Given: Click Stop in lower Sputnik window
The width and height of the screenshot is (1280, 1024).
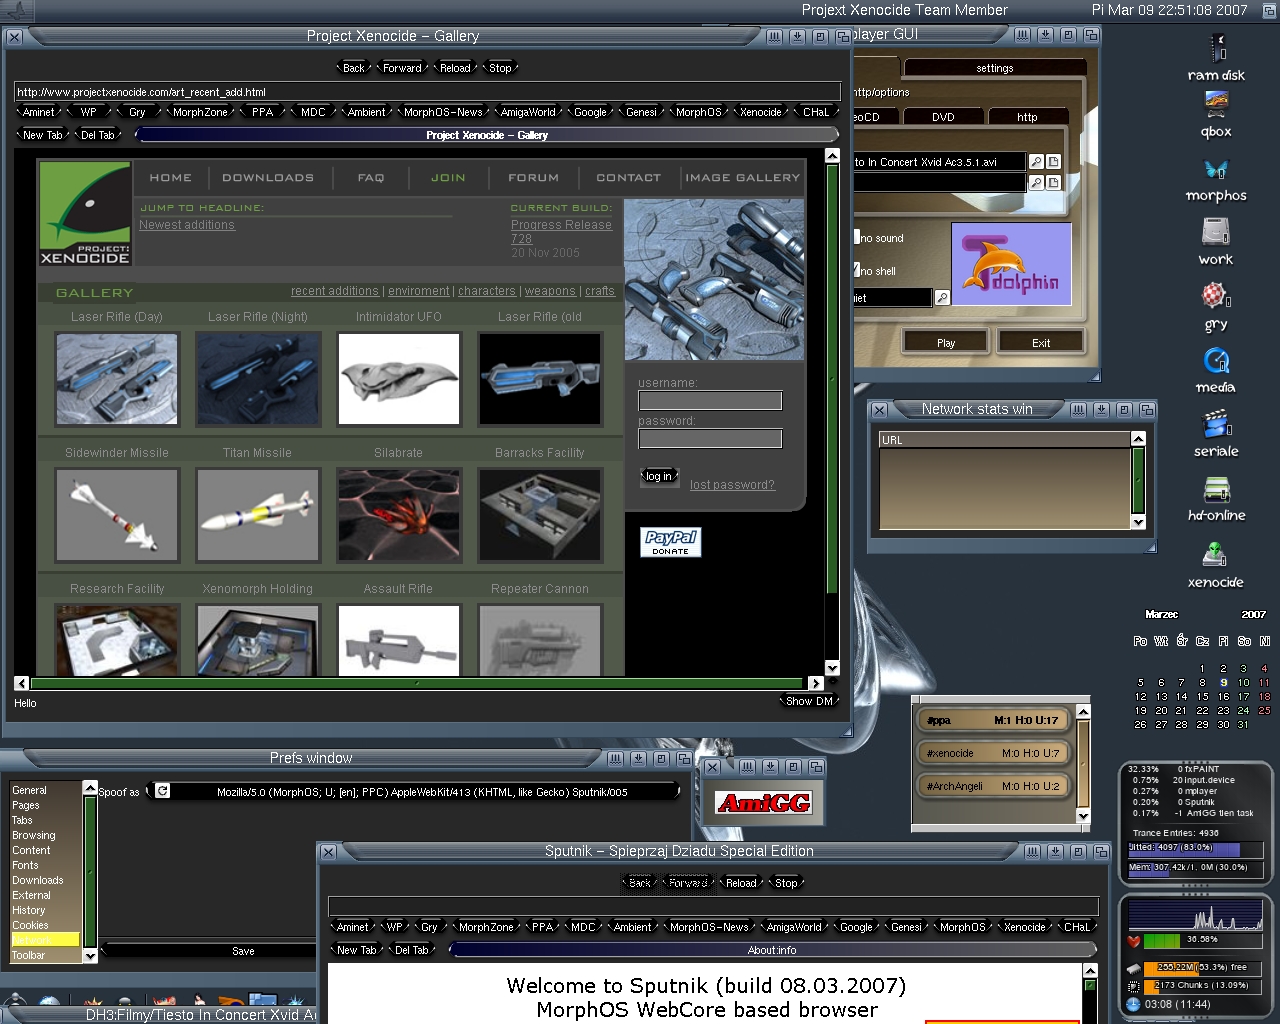Looking at the screenshot, I should click(786, 883).
